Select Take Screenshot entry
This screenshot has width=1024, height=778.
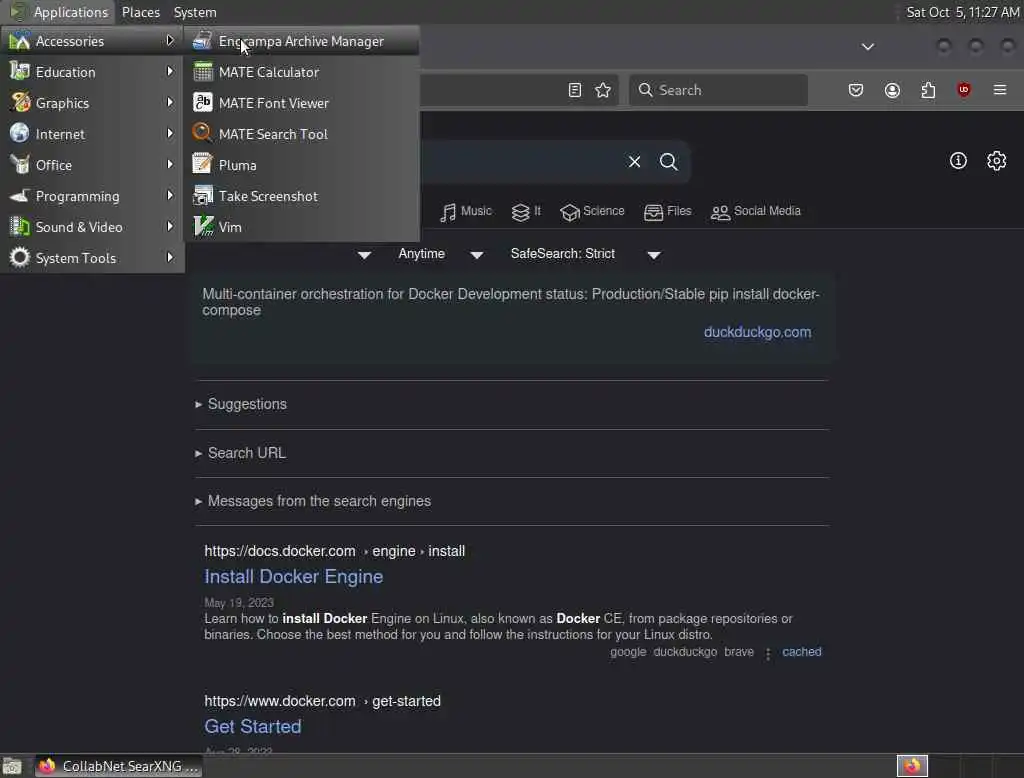302,196
